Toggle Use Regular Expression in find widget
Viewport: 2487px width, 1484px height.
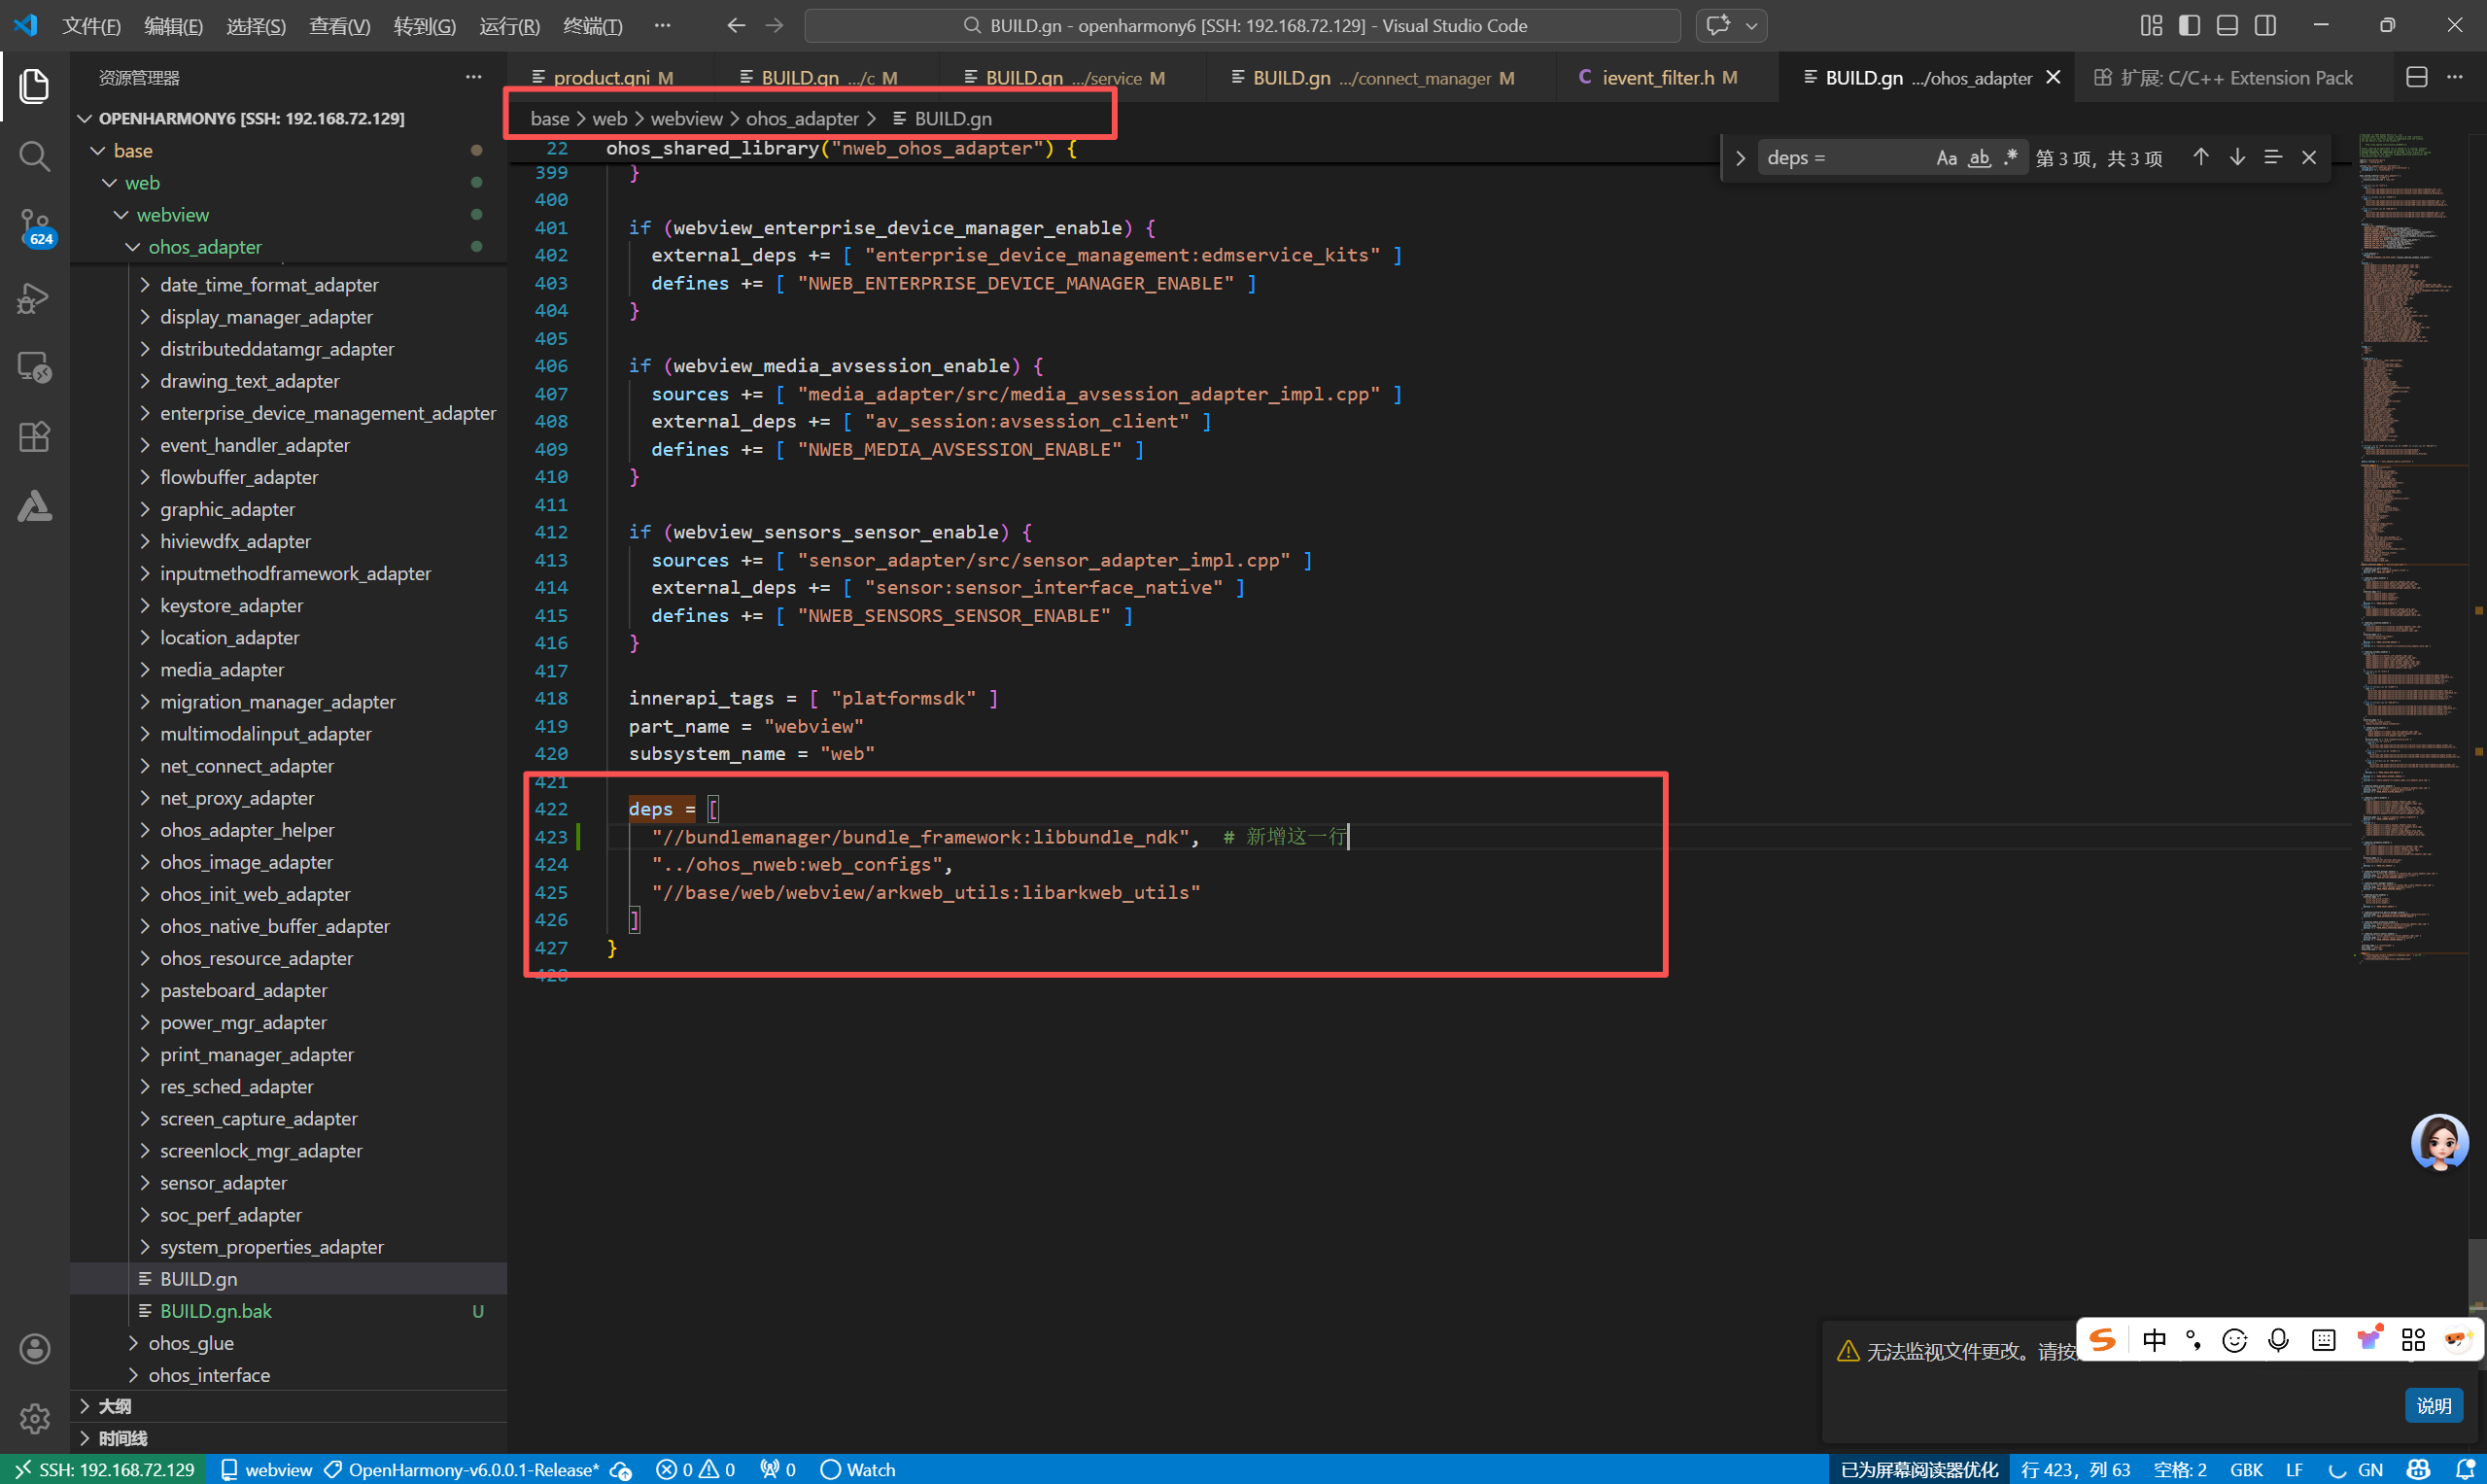tap(2011, 158)
